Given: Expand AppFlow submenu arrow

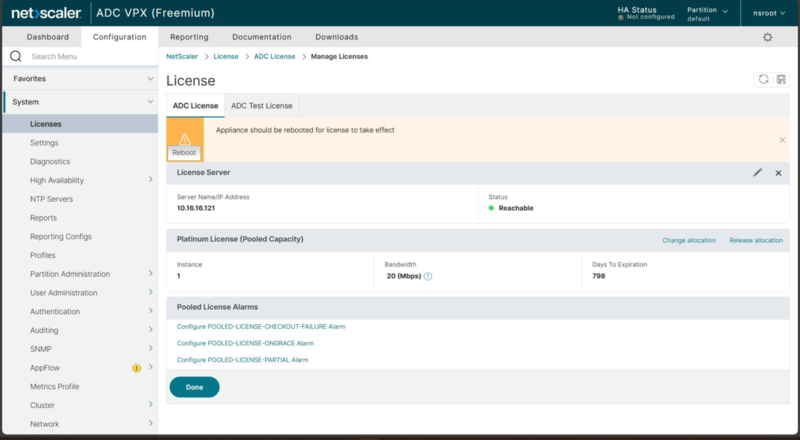Looking at the screenshot, I should (151, 367).
